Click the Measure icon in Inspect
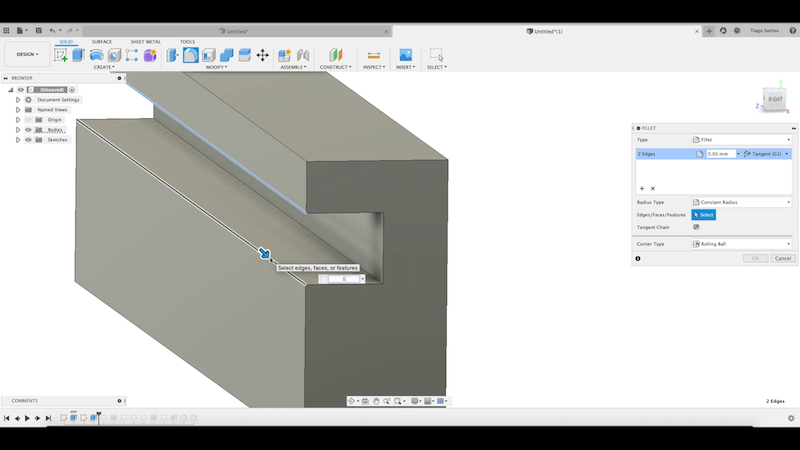This screenshot has width=800, height=450. pos(373,55)
